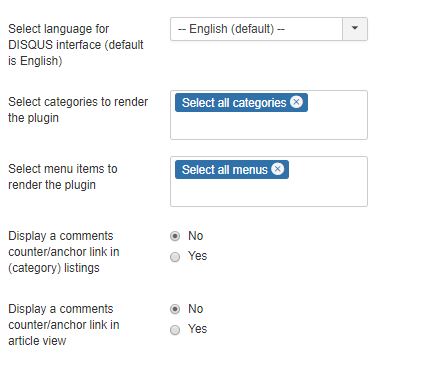This screenshot has width=441, height=368.
Task: Click the 'Select language for DISQUS interface' label
Action: 76,45
